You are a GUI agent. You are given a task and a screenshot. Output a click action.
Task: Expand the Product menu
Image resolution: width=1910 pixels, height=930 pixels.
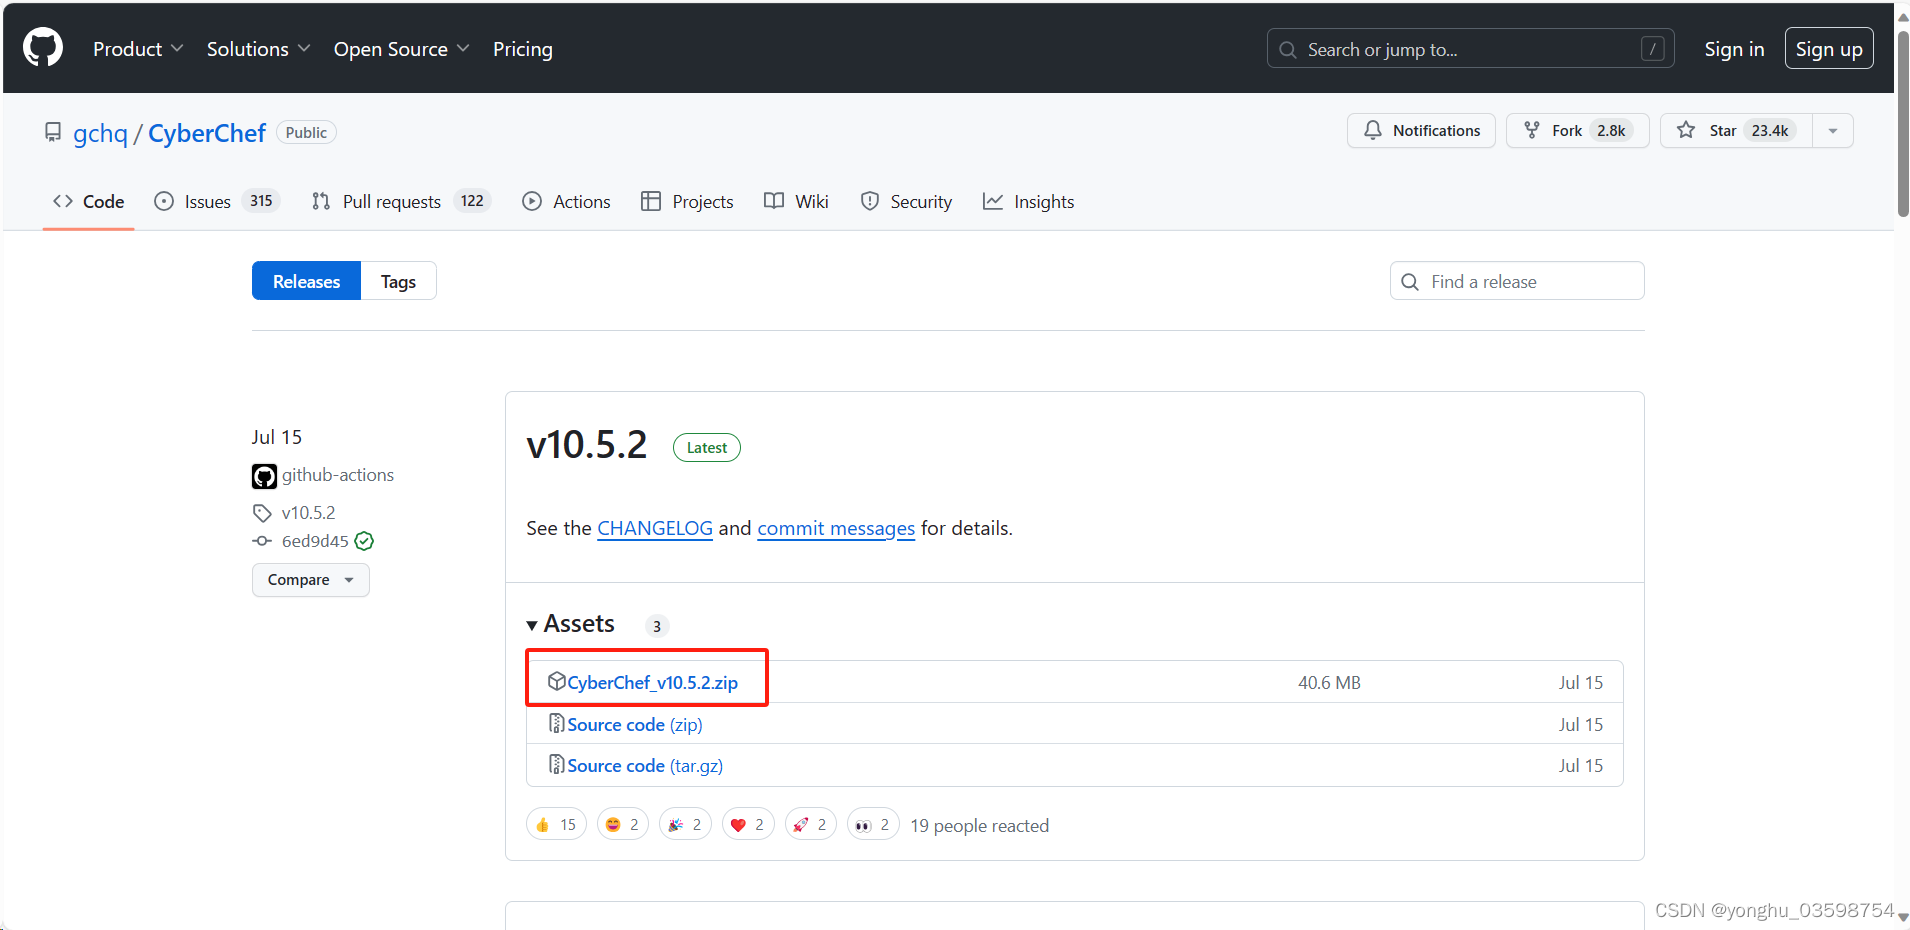138,49
